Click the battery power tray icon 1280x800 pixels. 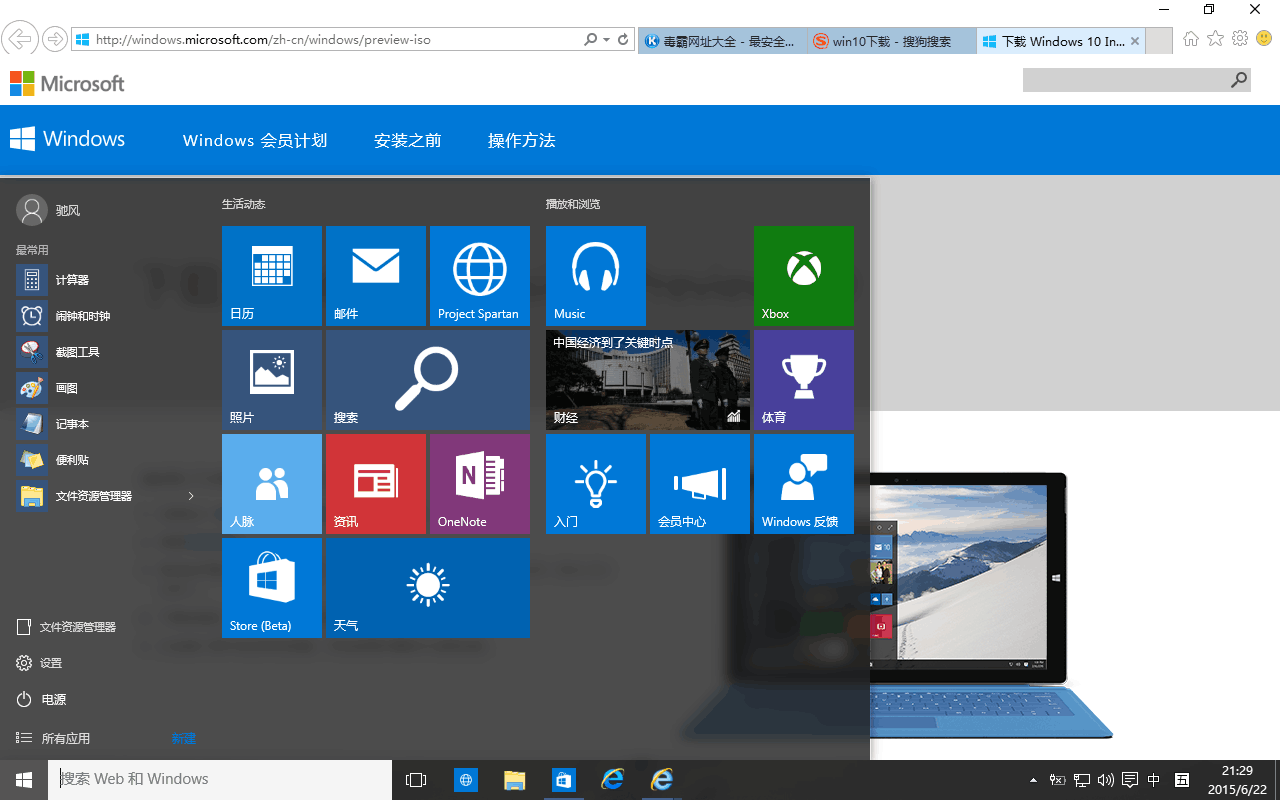tap(1058, 780)
